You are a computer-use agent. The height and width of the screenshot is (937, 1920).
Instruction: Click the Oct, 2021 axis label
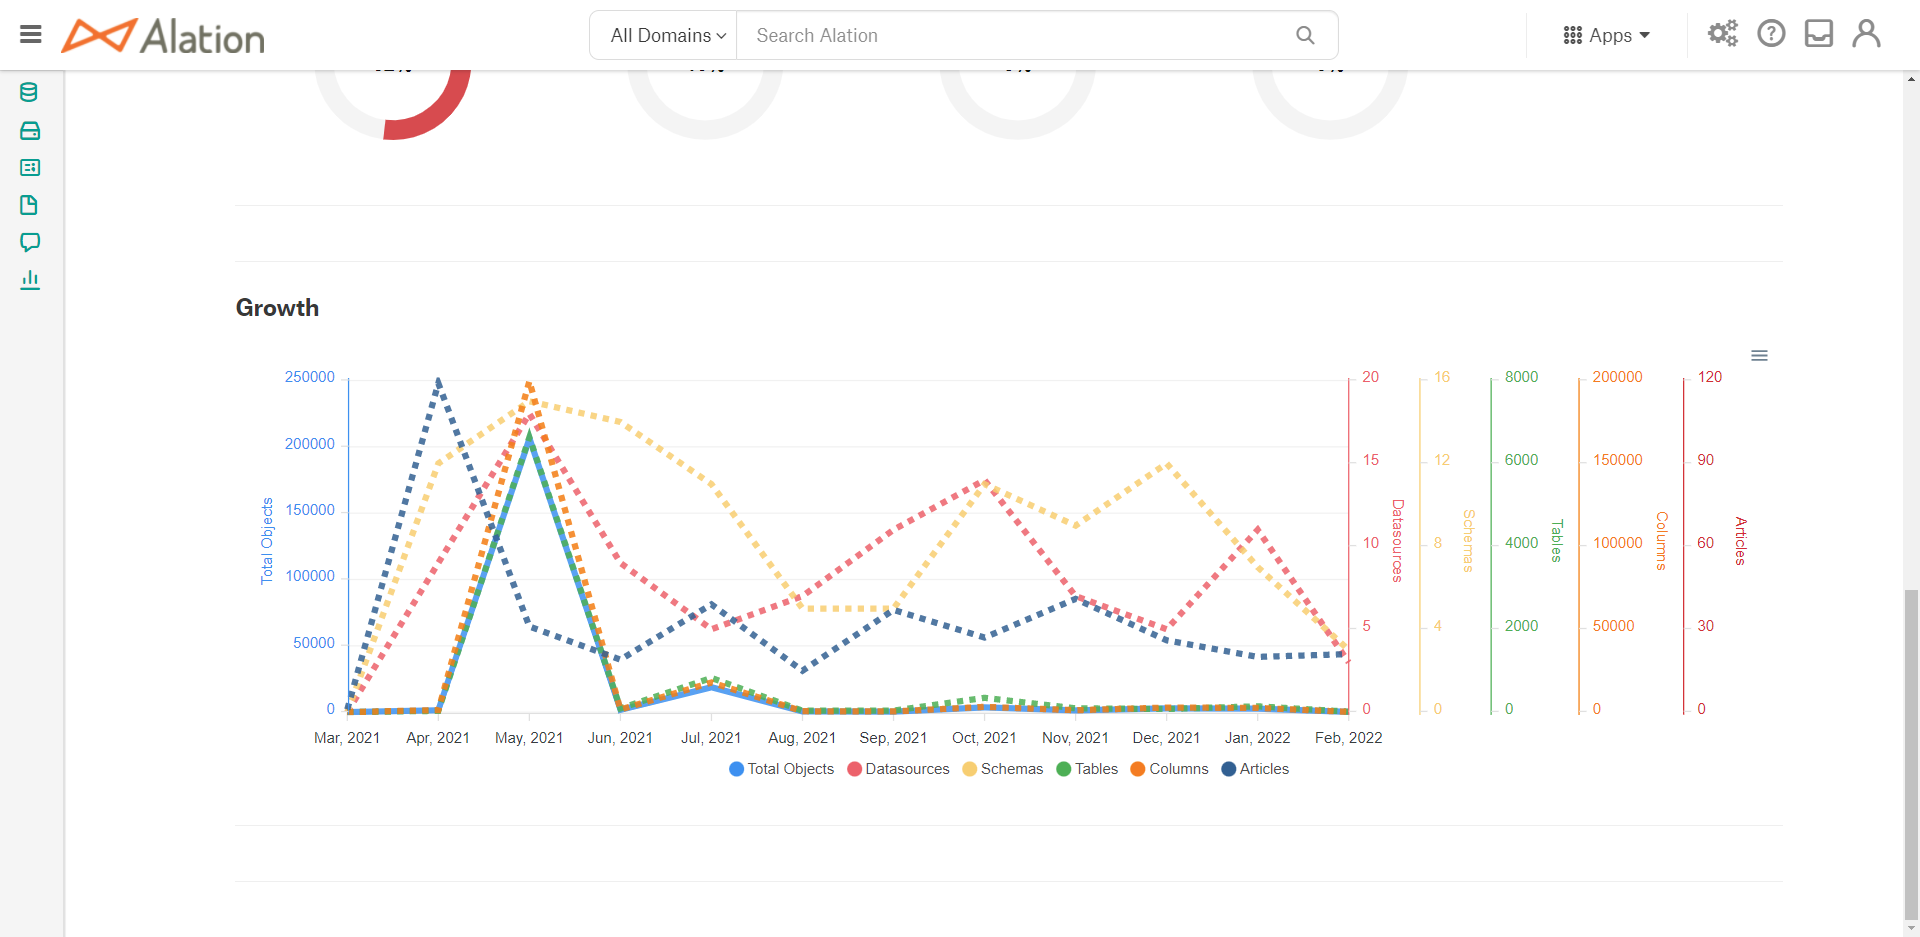coord(984,738)
